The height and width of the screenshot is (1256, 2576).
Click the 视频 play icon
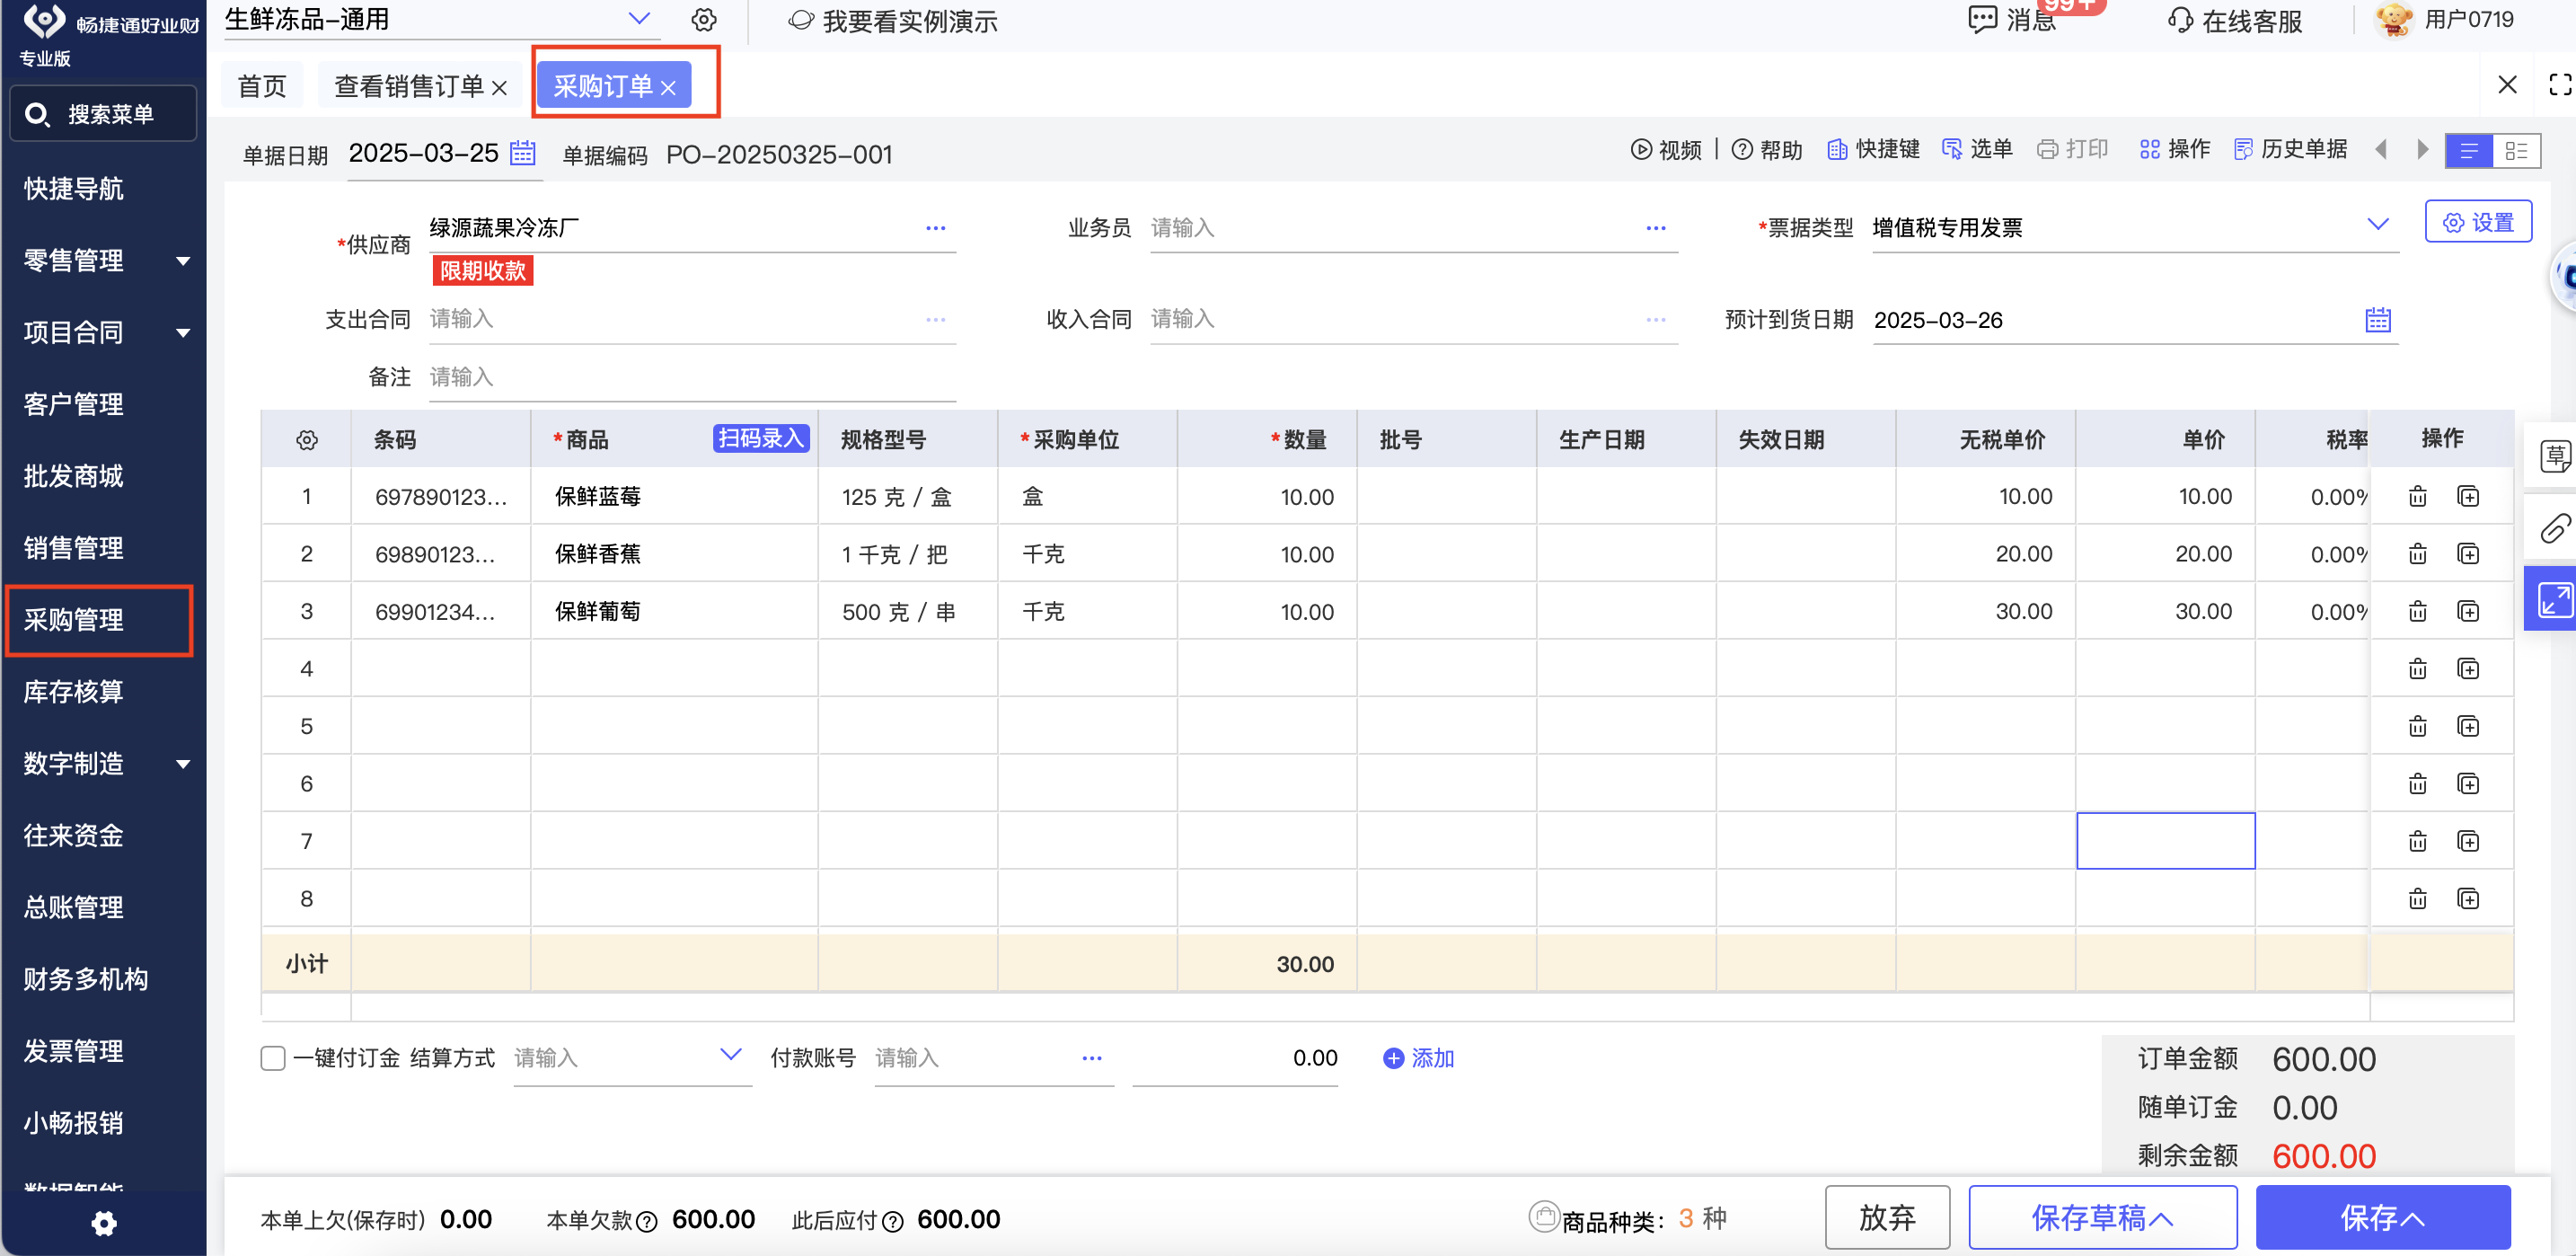coord(1641,150)
